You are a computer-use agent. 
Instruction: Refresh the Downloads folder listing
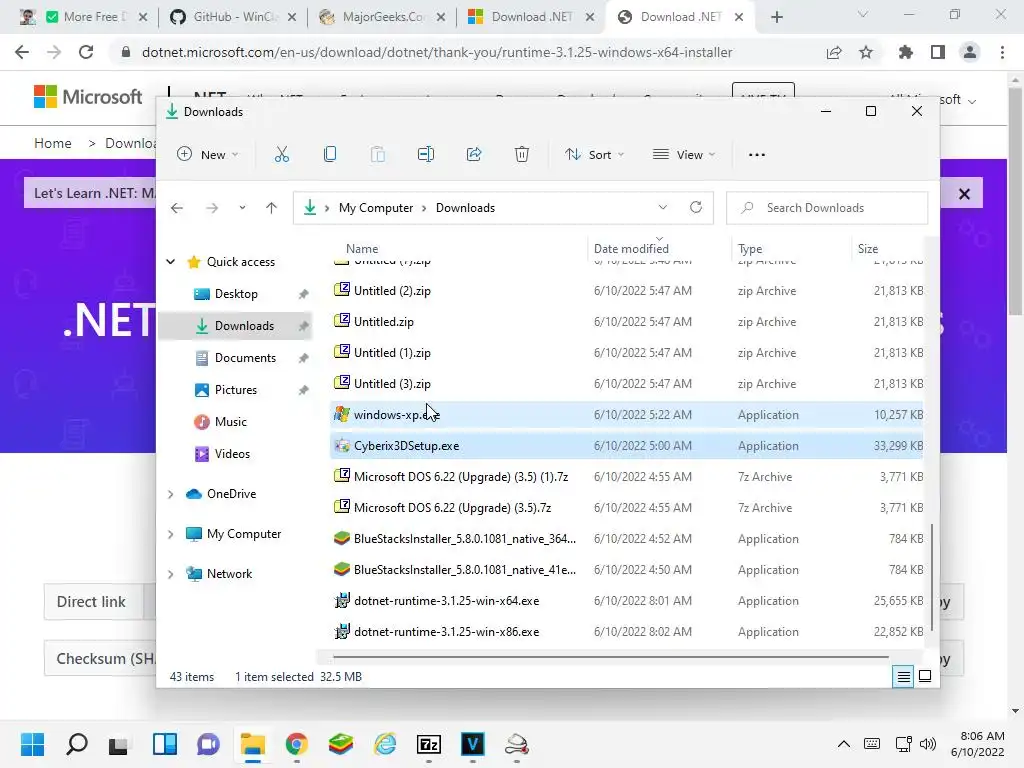(696, 208)
